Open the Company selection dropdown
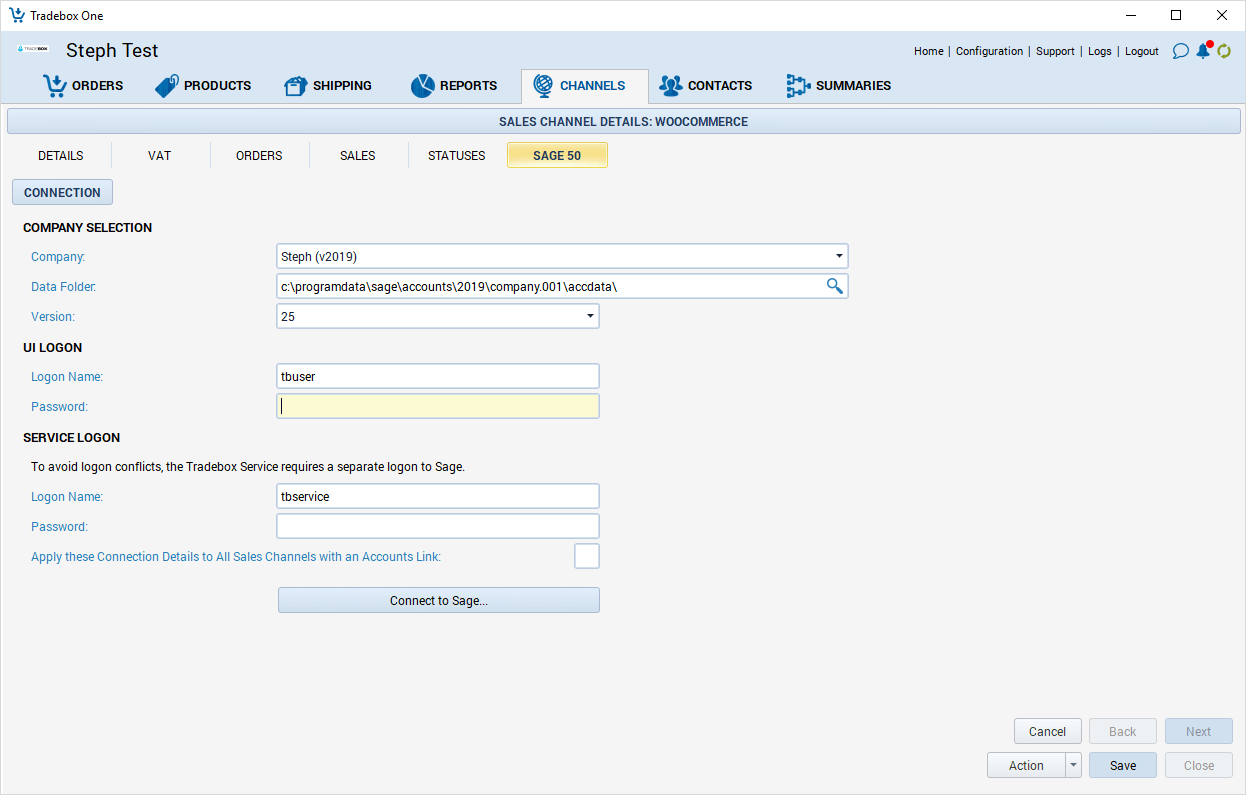Screen dimensions: 1246x795 click(839, 256)
